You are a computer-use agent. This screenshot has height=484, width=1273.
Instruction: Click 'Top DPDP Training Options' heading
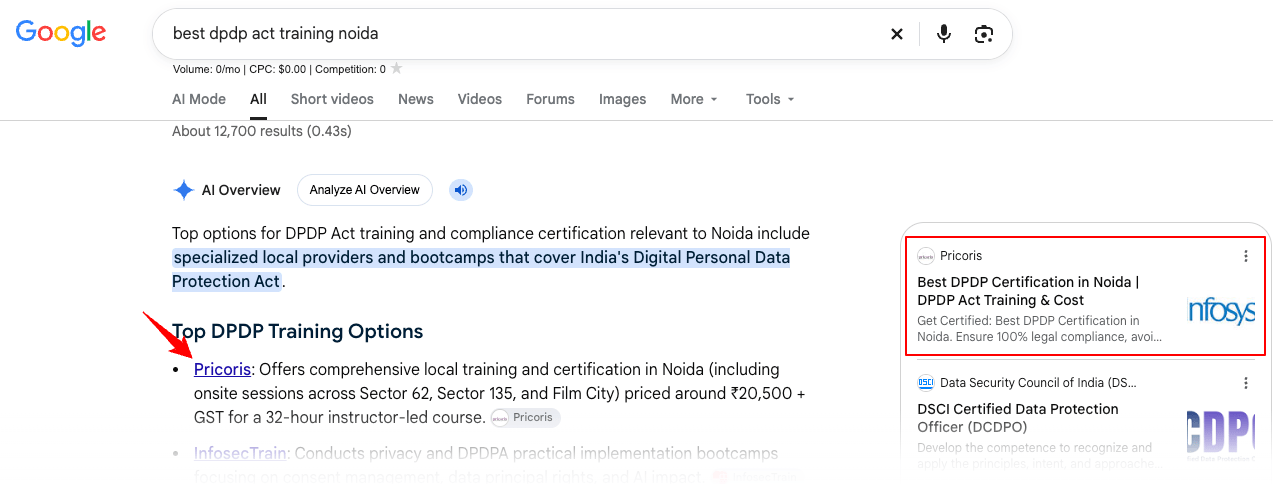point(298,331)
